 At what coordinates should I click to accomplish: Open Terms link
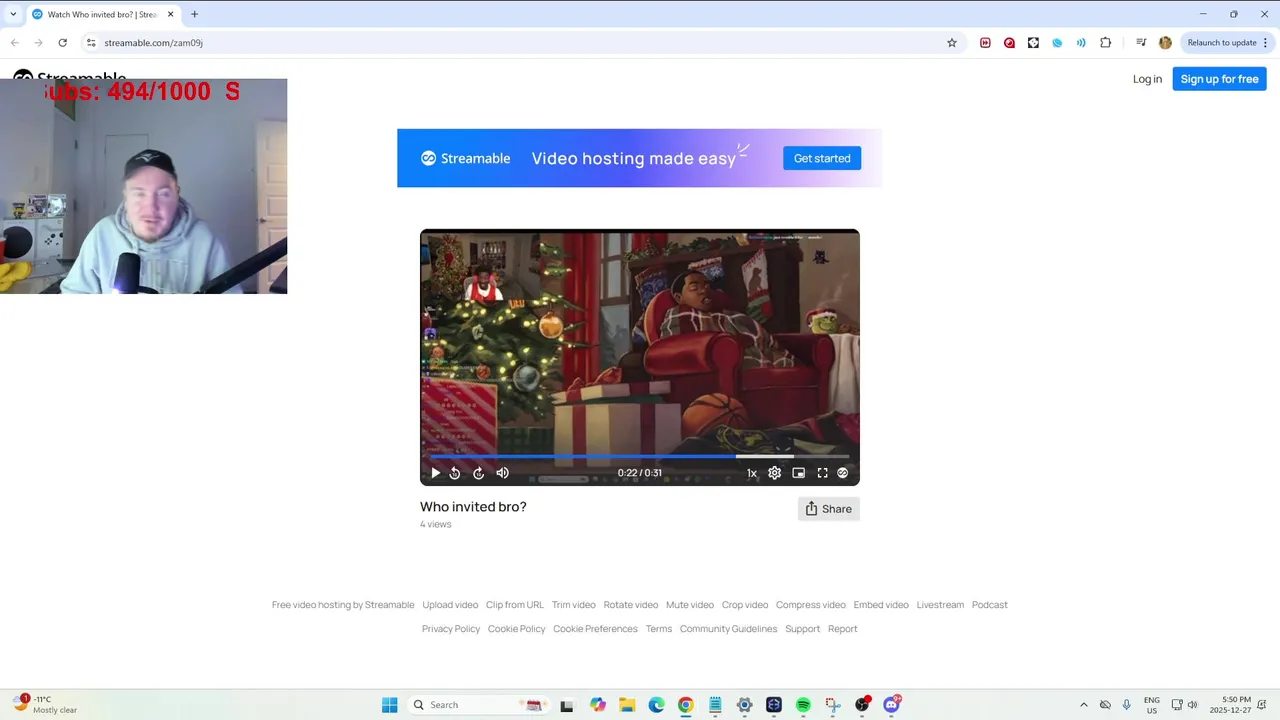coord(659,629)
